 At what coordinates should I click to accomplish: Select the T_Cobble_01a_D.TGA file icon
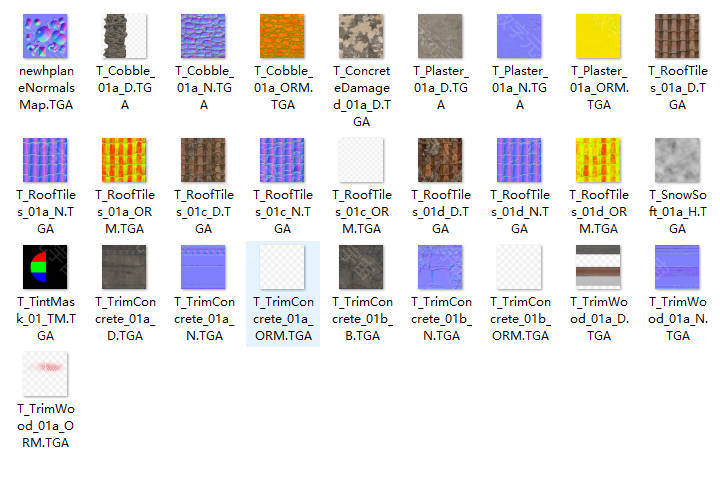(x=124, y=36)
